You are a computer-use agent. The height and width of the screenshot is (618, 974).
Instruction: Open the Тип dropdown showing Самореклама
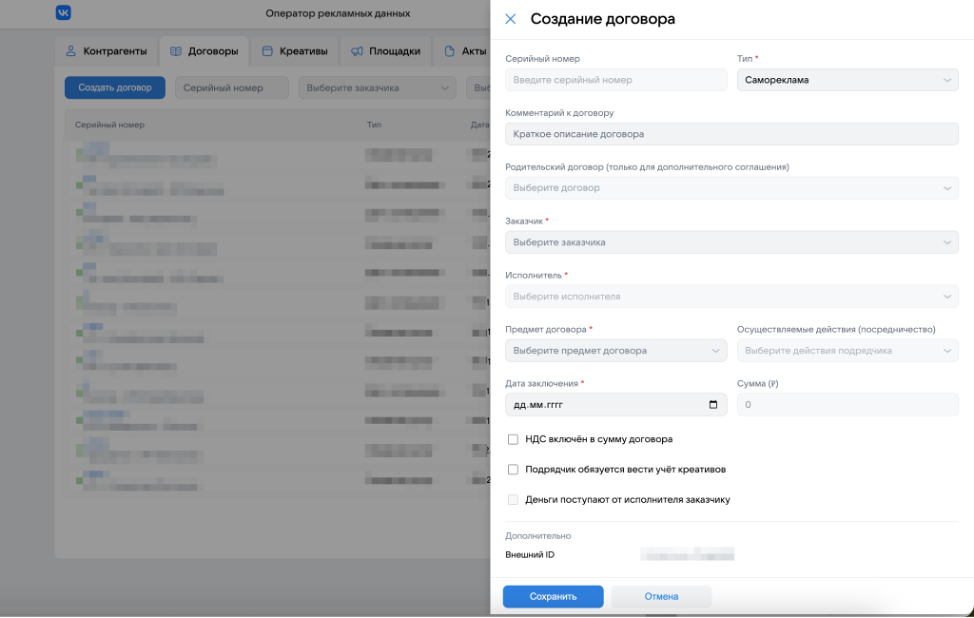[x=847, y=80]
